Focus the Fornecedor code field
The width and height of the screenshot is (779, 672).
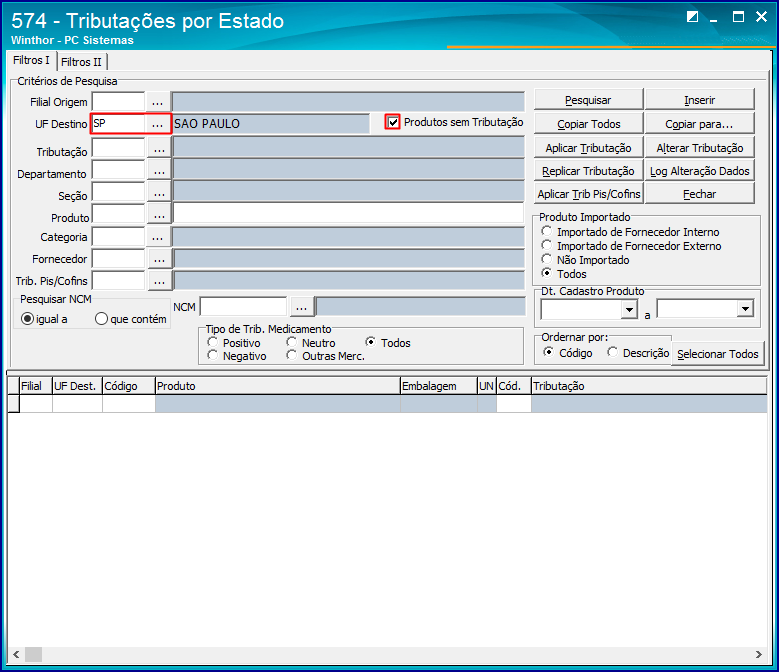coord(118,259)
